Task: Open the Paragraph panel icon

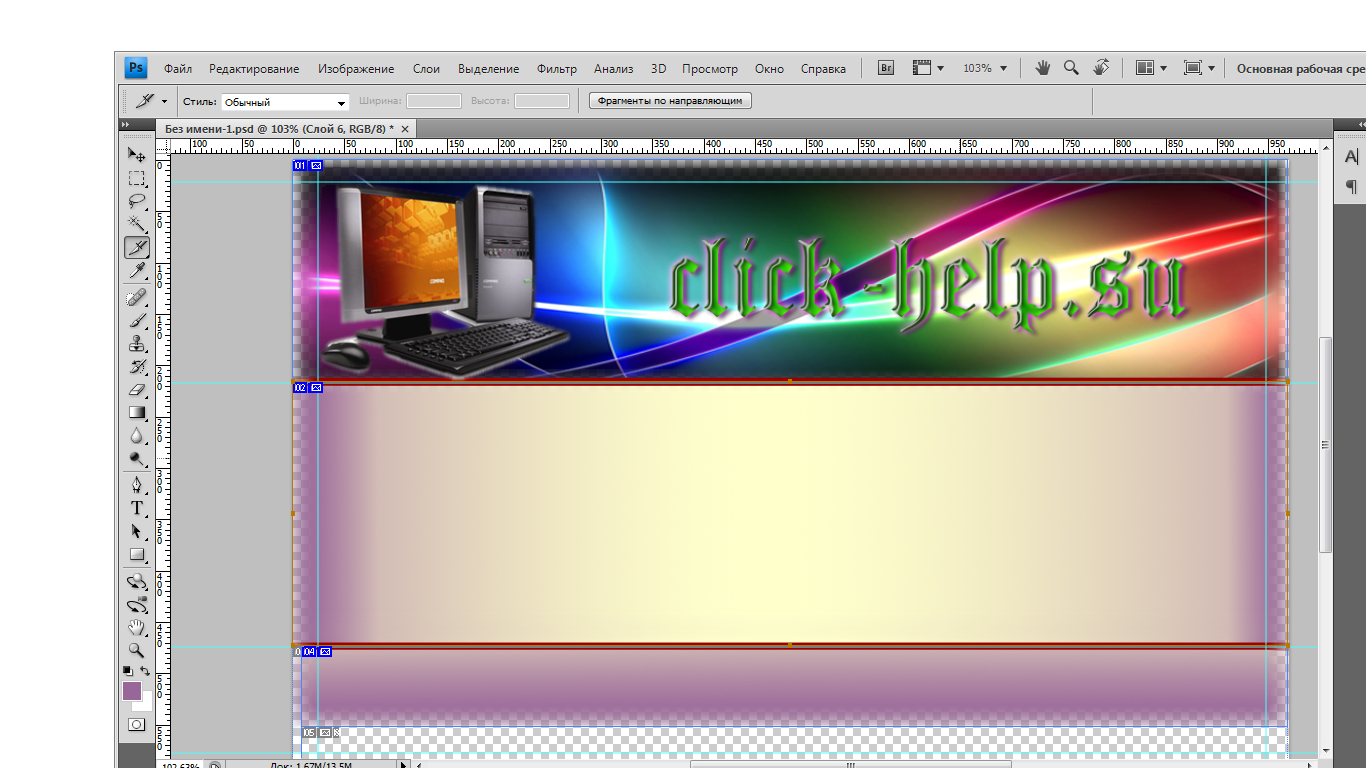Action: 1351,186
